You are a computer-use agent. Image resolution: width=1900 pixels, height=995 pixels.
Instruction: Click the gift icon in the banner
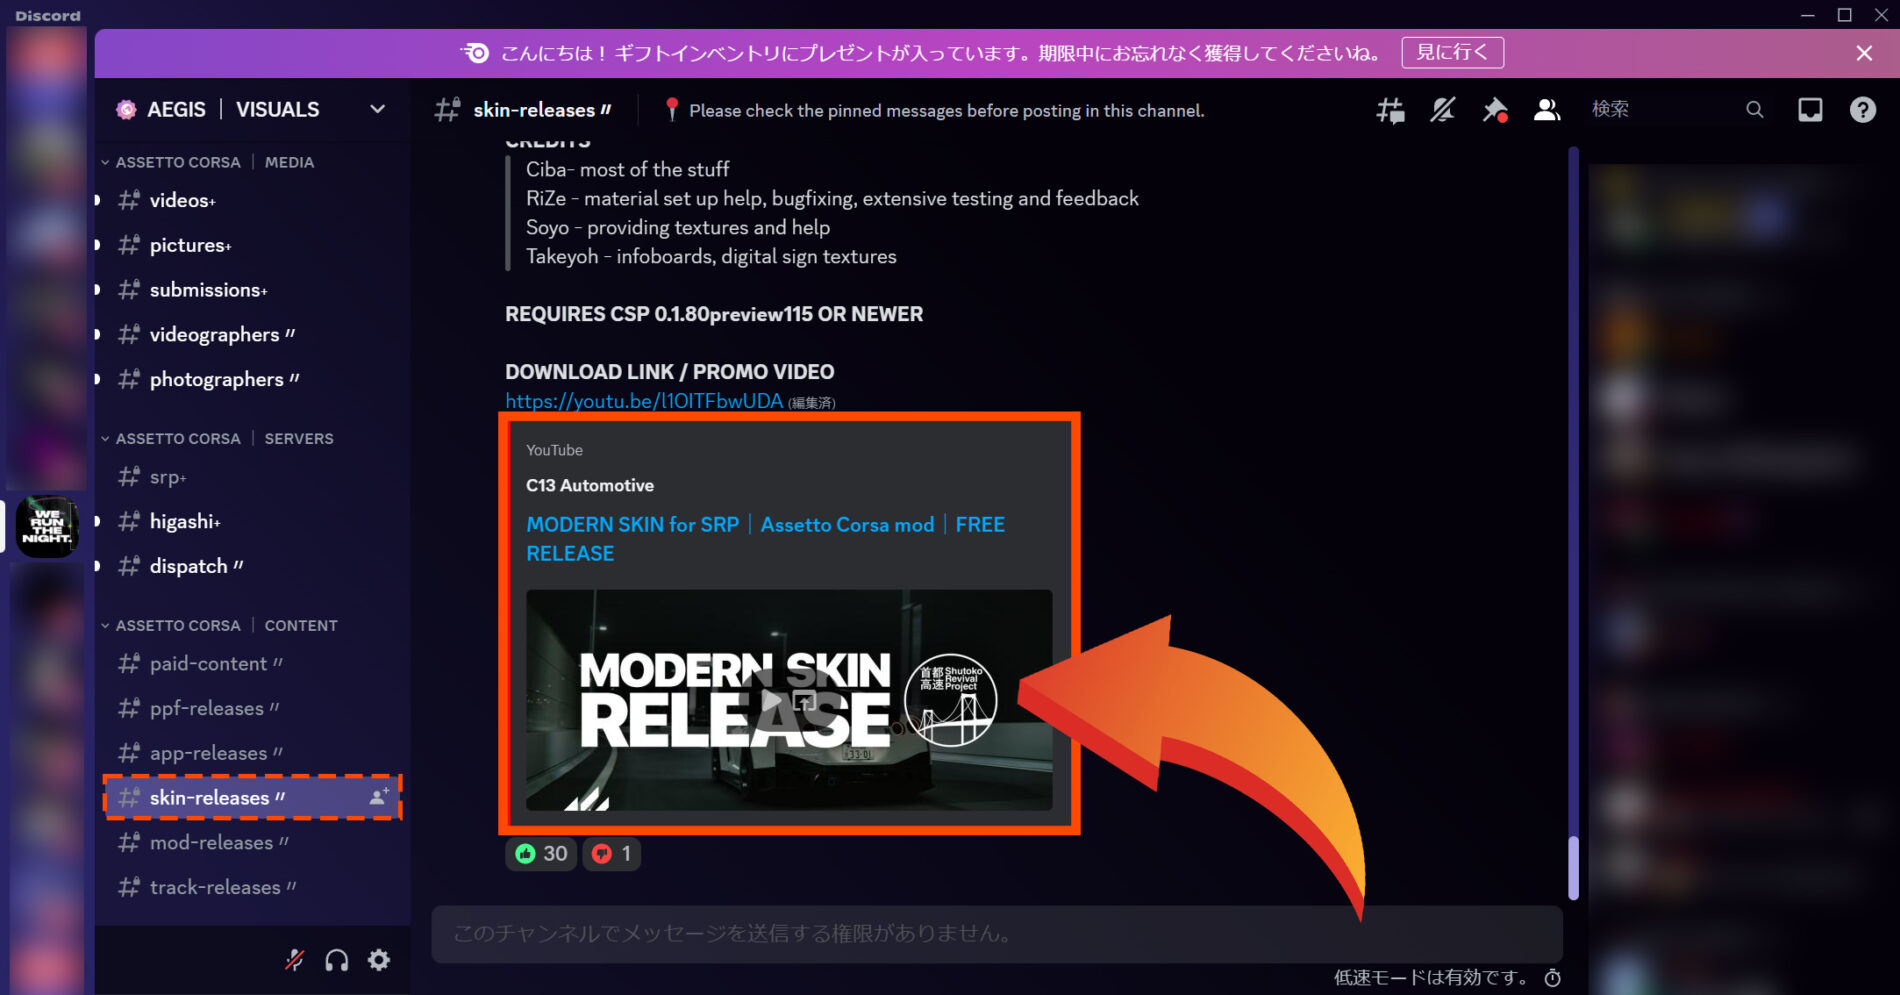click(475, 53)
